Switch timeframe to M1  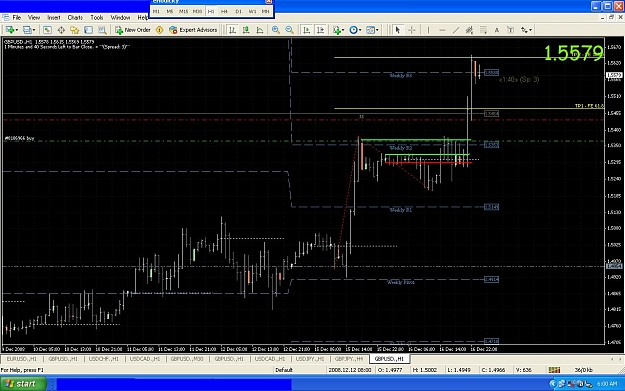tap(156, 12)
